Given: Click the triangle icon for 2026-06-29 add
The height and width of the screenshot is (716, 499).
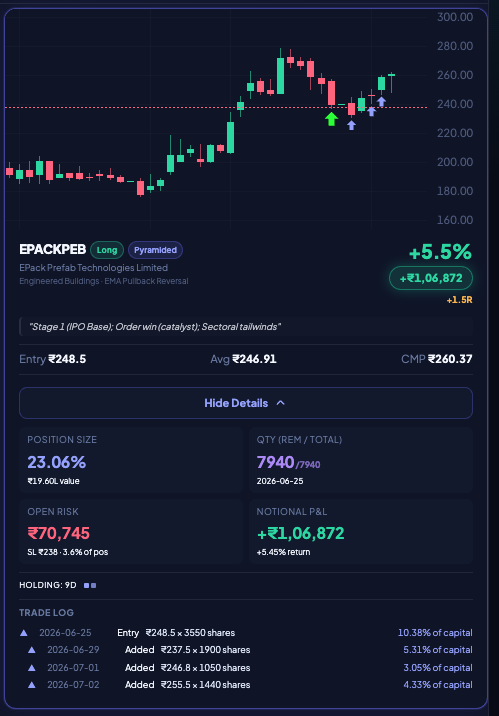Looking at the screenshot, I should coord(32,650).
